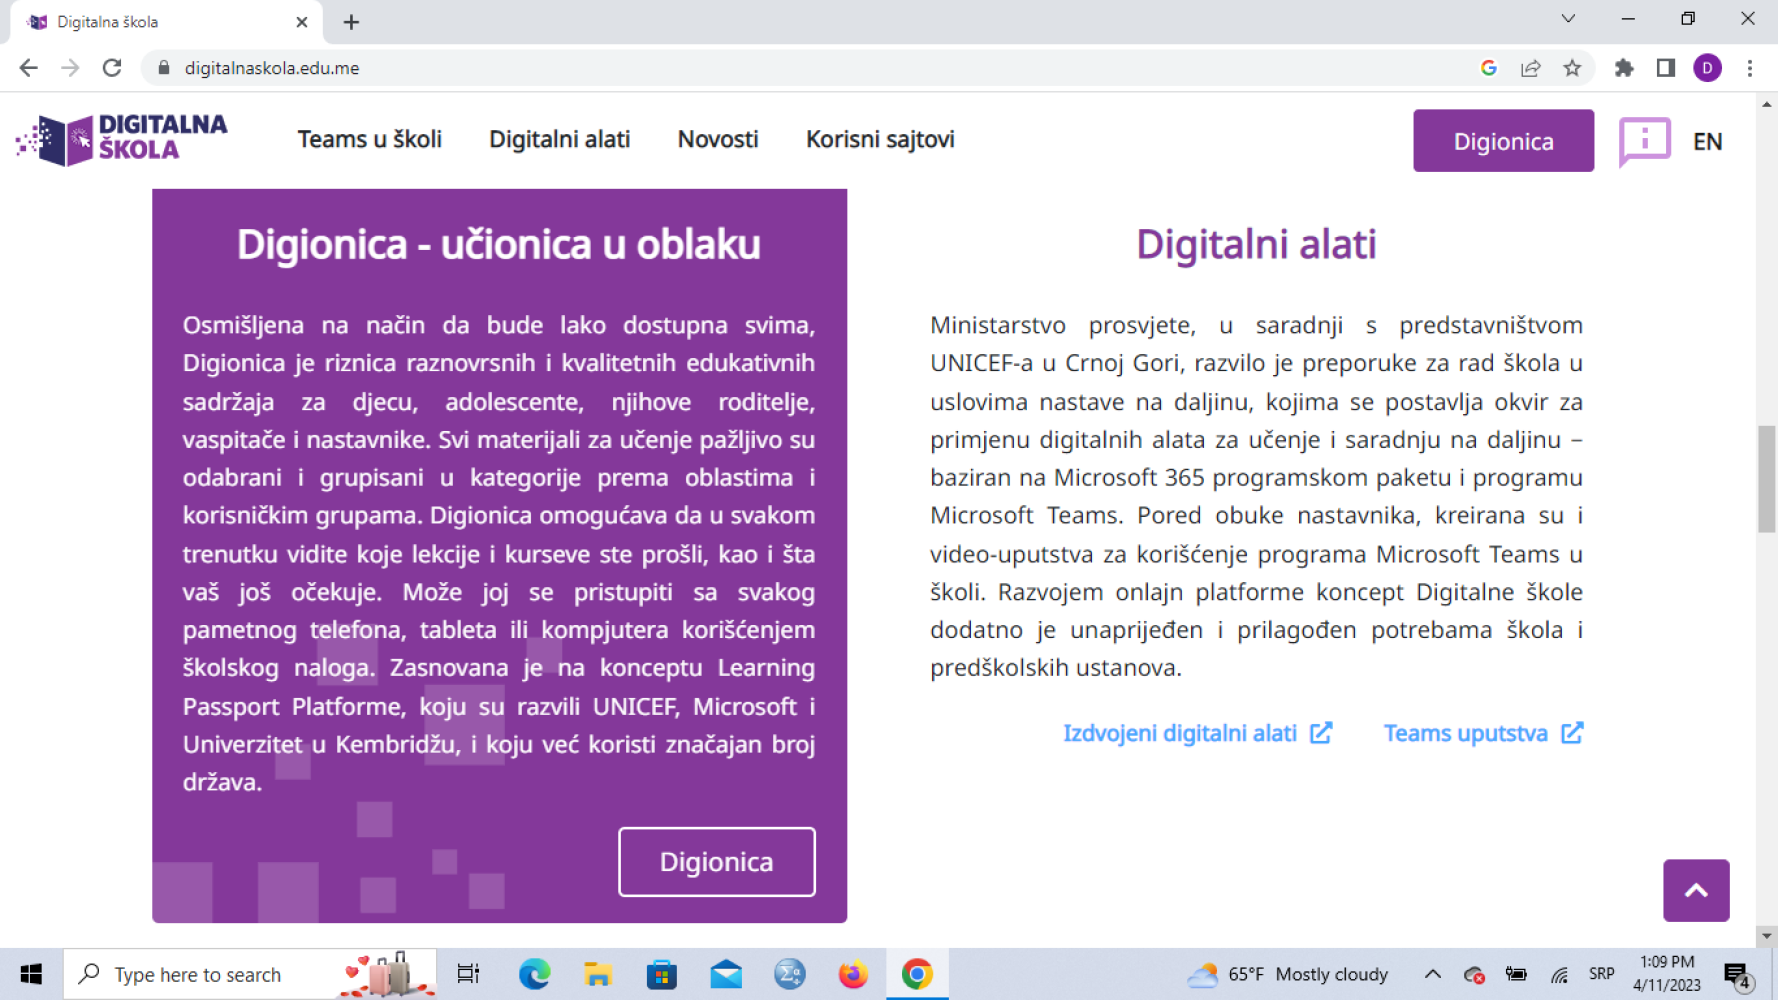1778x1000 pixels.
Task: Open the Novosti menu item
Action: pos(718,140)
